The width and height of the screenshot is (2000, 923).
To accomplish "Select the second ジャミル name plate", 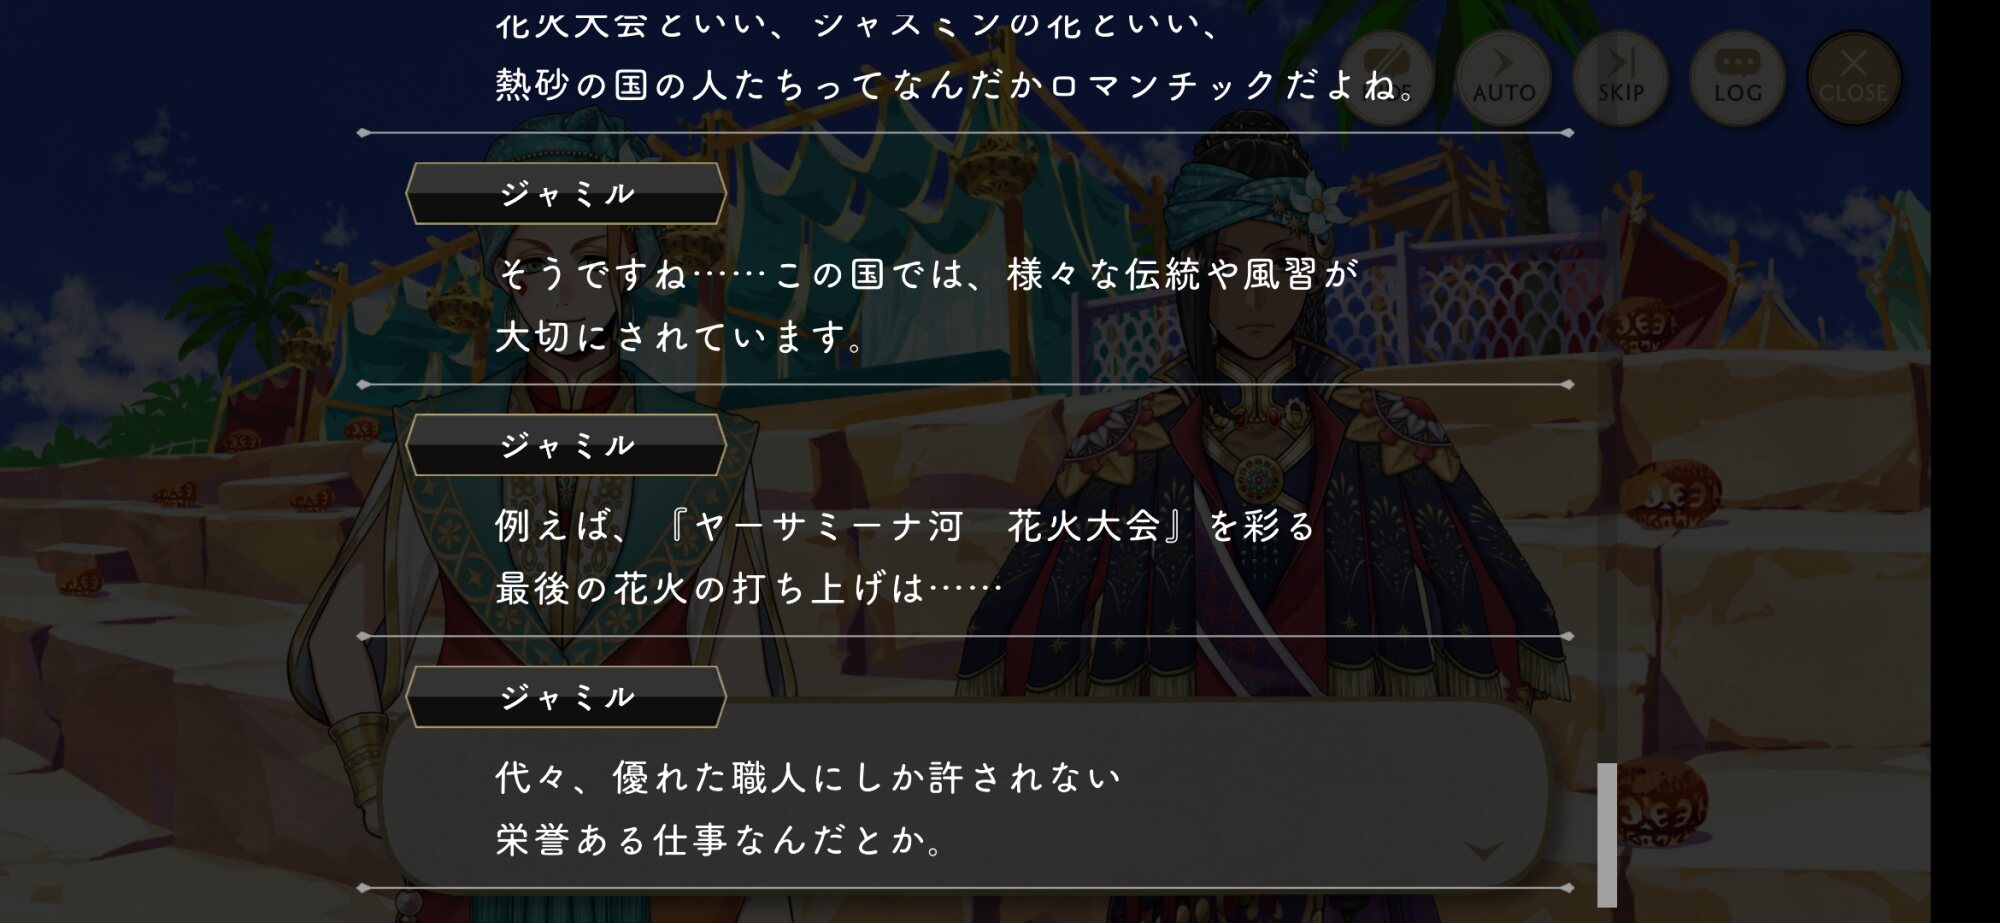I will (566, 445).
